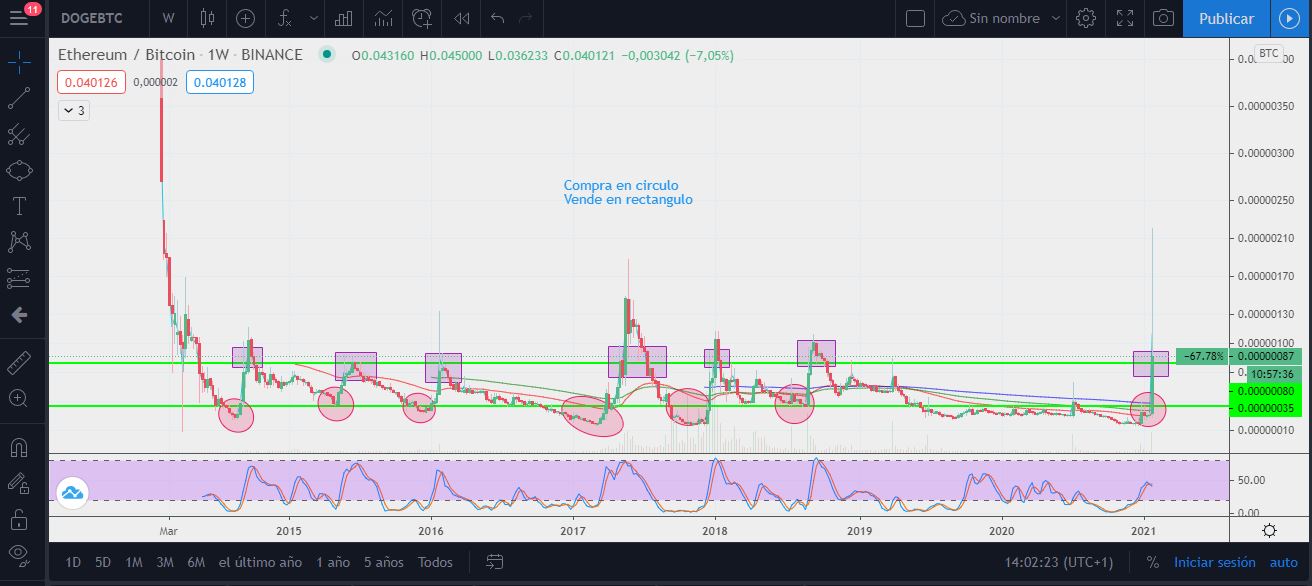The width and height of the screenshot is (1312, 586).
Task: Click the blue buy price 0.040128
Action: pyautogui.click(x=219, y=82)
